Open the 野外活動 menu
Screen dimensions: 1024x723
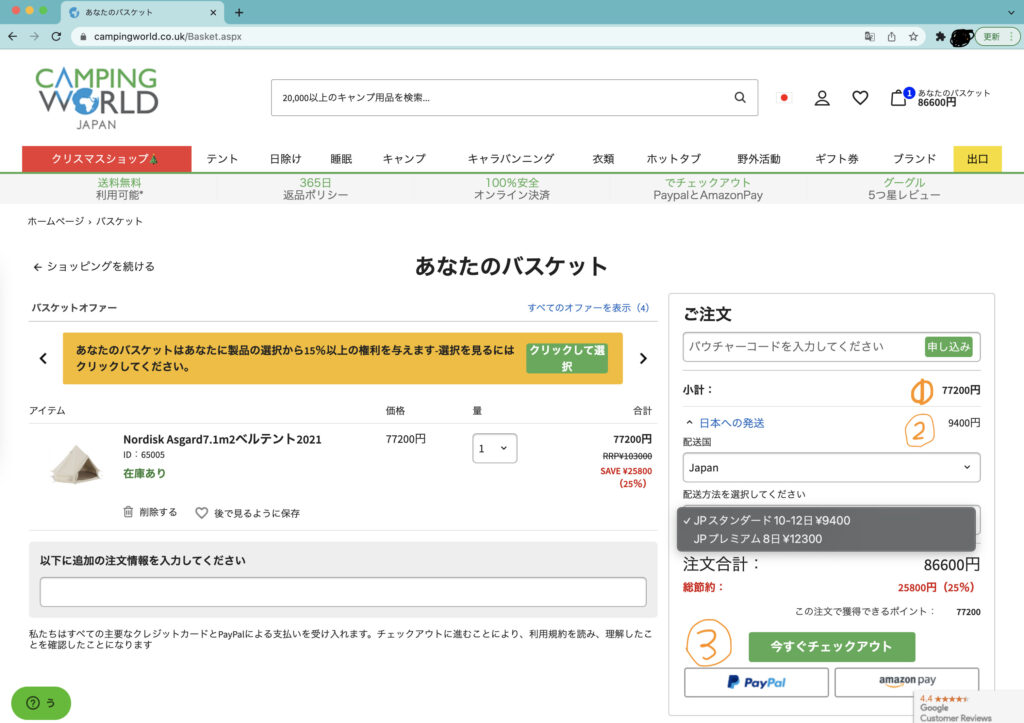[x=758, y=159]
